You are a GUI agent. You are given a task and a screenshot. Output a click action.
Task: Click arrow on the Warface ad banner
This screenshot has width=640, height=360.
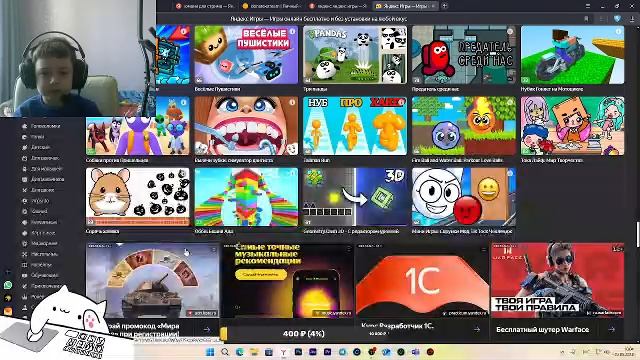pos(611,329)
